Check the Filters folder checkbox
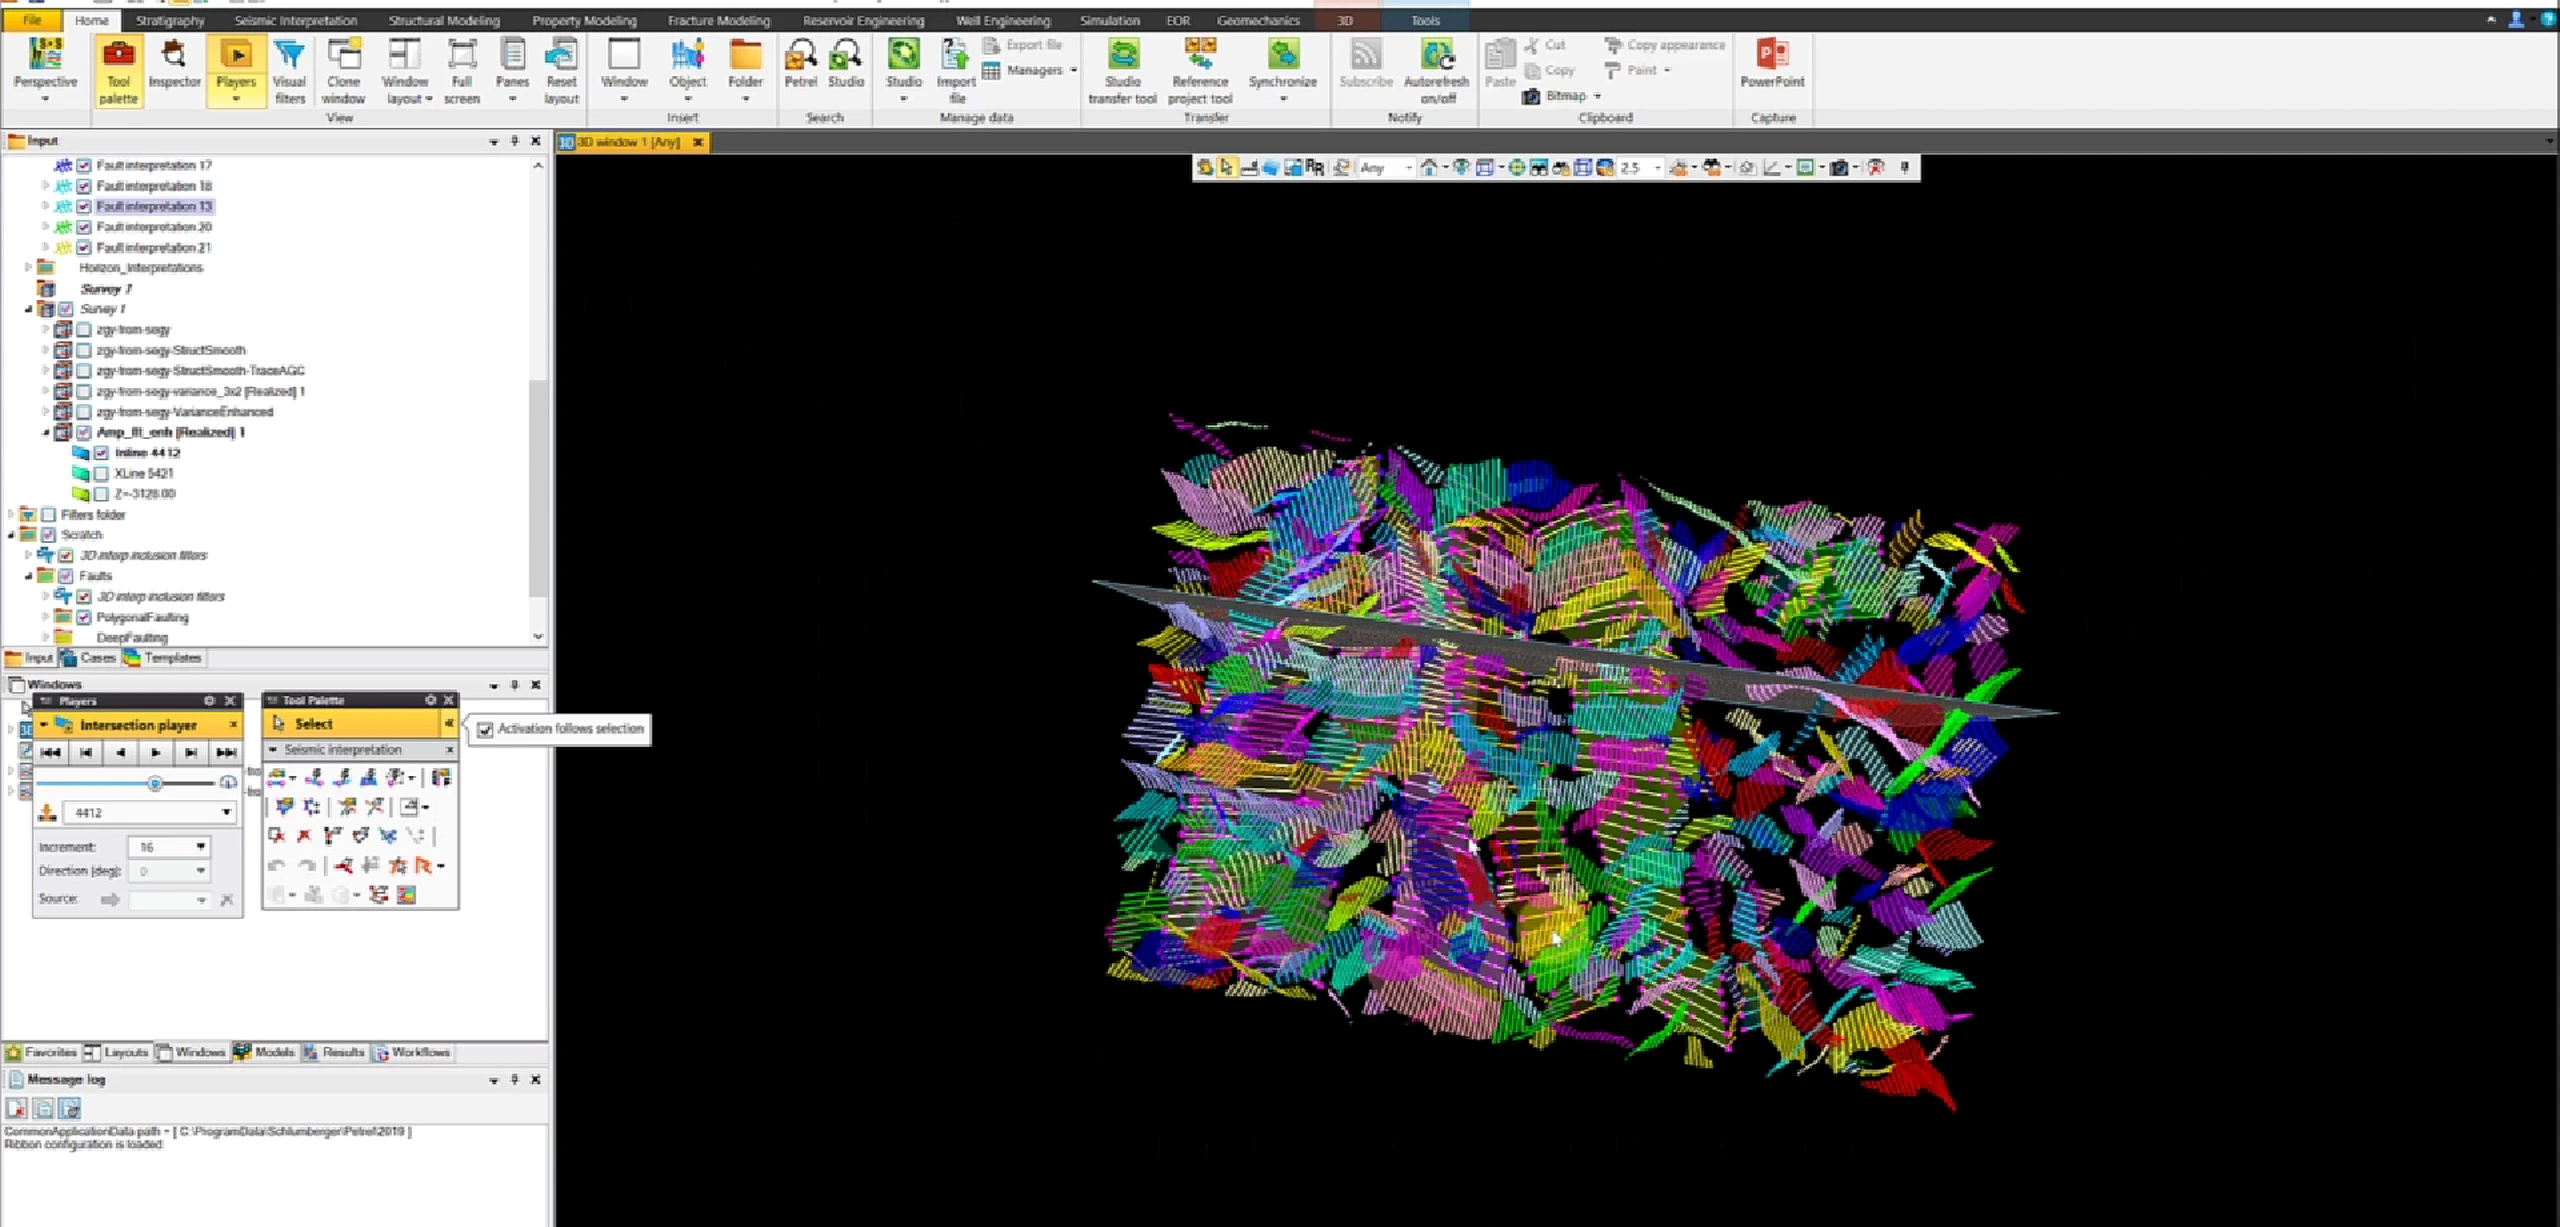This screenshot has height=1227, width=2560. coord(48,515)
